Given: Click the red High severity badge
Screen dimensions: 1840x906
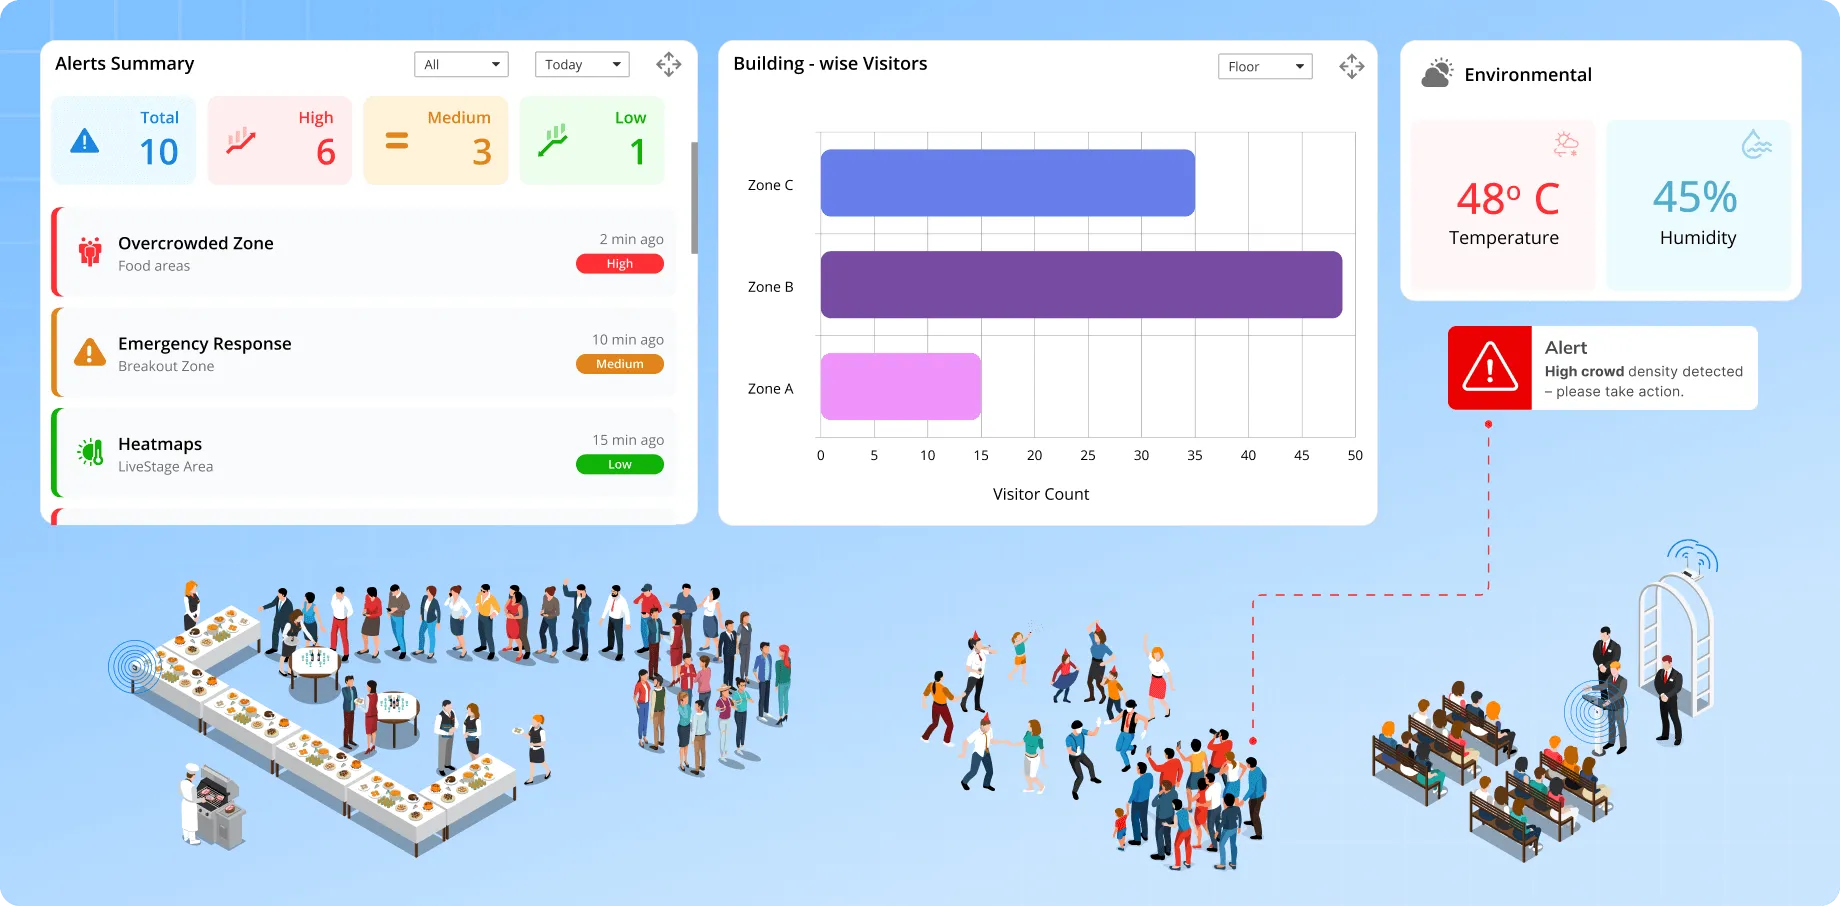Looking at the screenshot, I should pyautogui.click(x=619, y=264).
